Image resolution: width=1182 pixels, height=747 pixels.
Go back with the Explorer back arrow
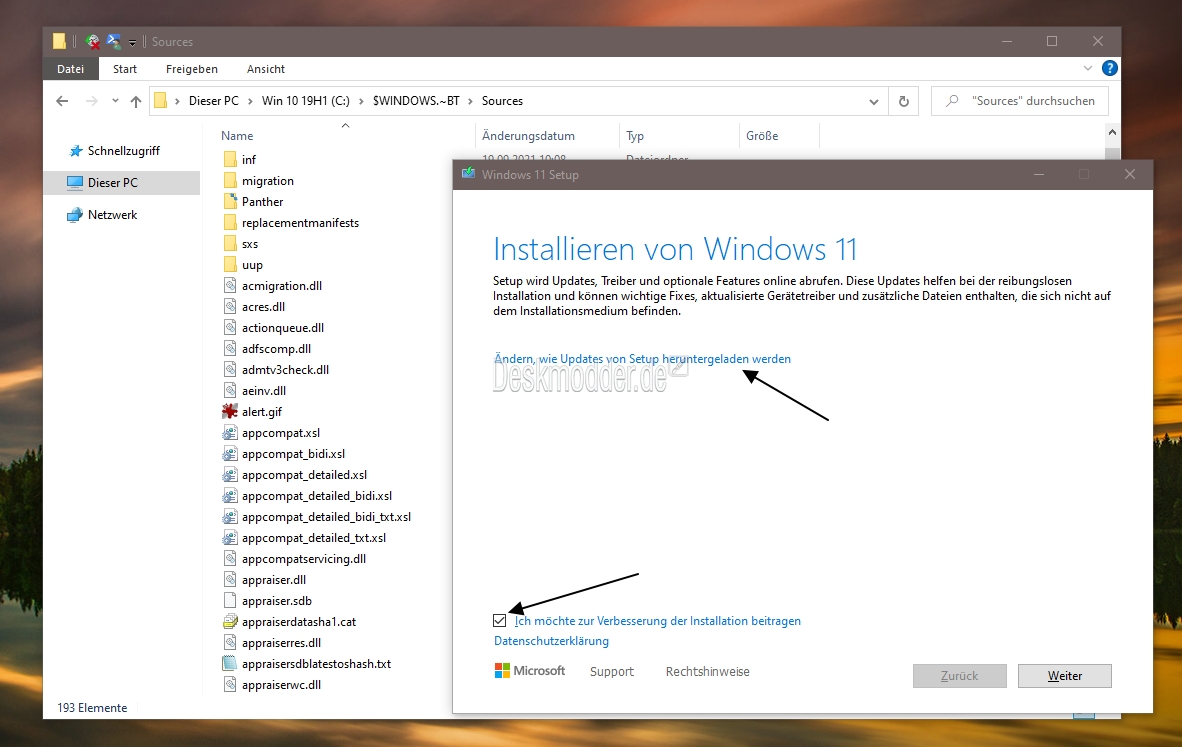63,101
